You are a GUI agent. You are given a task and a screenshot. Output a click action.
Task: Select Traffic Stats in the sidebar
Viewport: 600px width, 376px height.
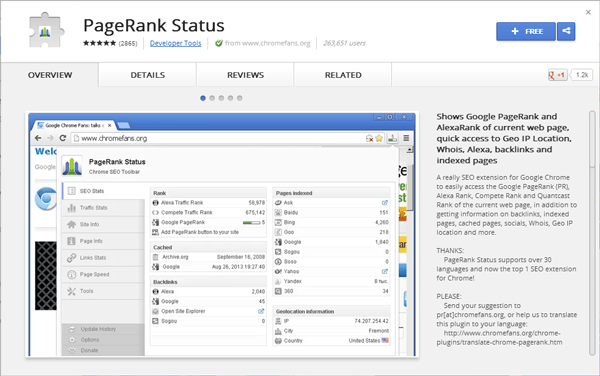[x=103, y=208]
